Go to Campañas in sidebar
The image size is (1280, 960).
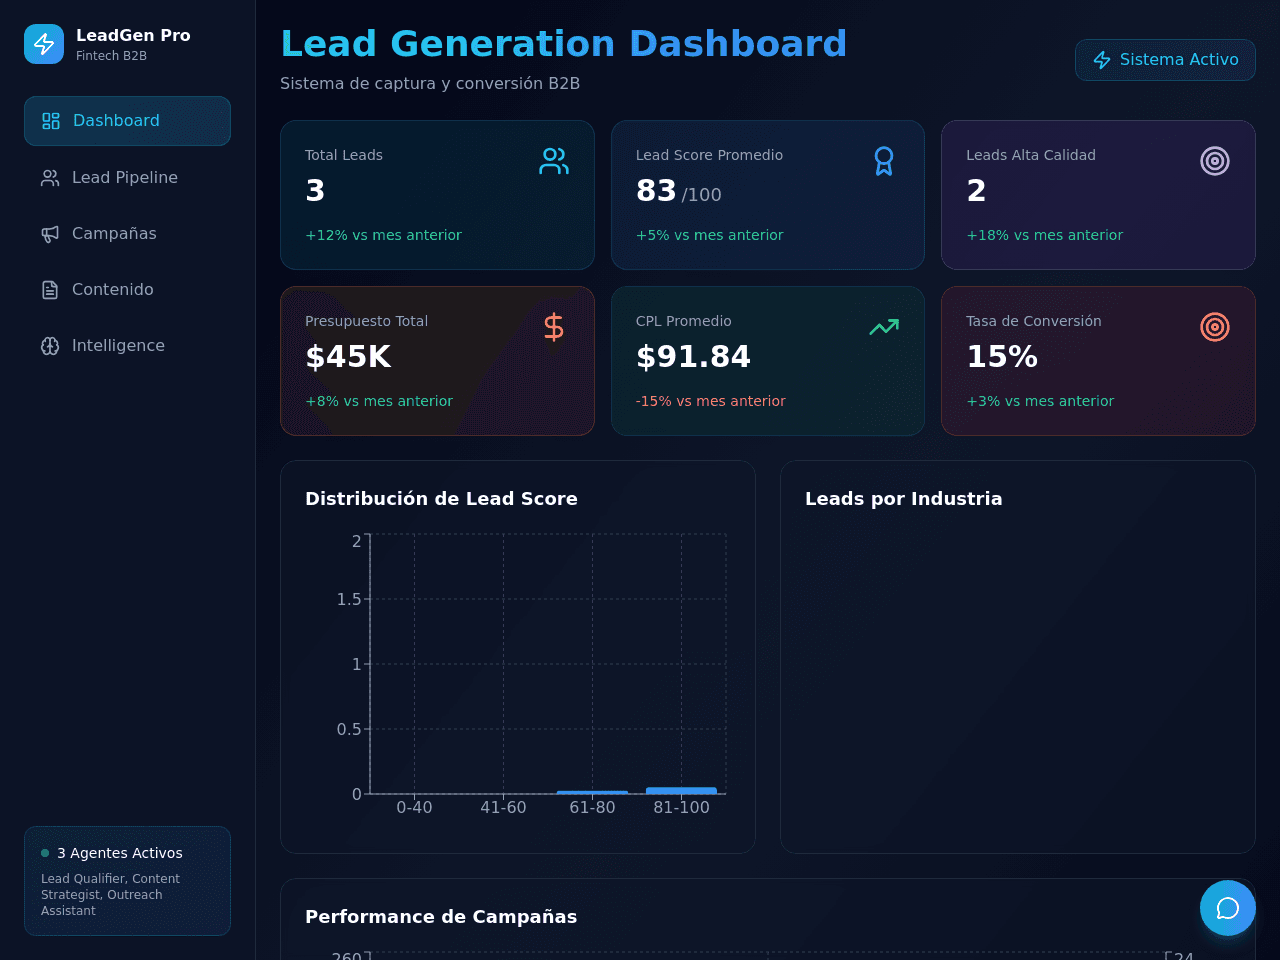pyautogui.click(x=127, y=234)
